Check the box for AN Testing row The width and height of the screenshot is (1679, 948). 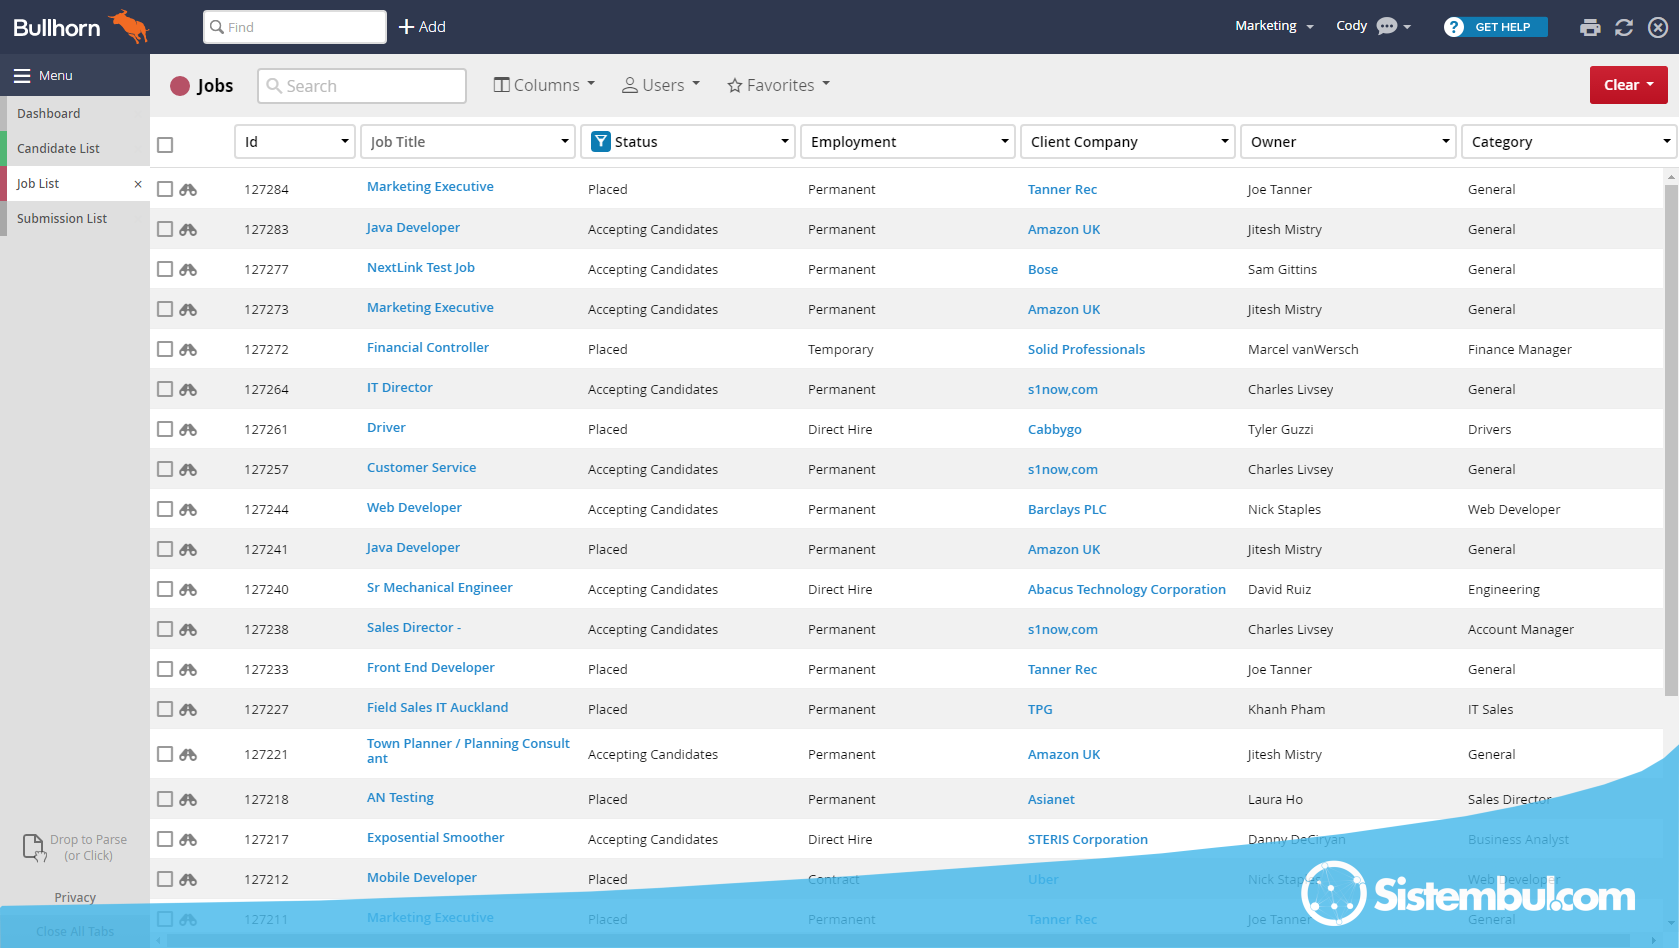tap(165, 799)
